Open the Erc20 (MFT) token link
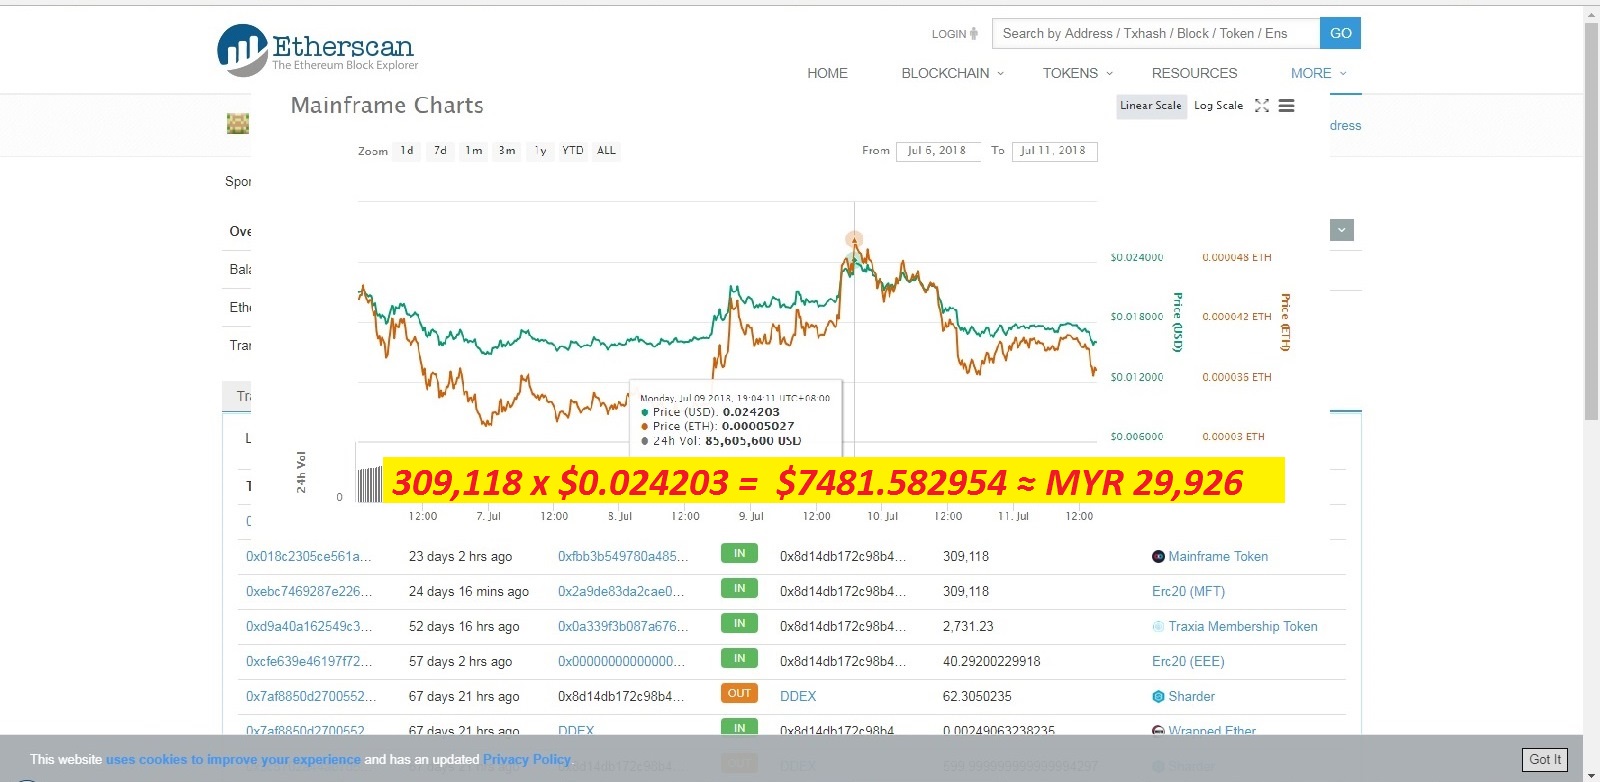The height and width of the screenshot is (782, 1600). (1188, 592)
